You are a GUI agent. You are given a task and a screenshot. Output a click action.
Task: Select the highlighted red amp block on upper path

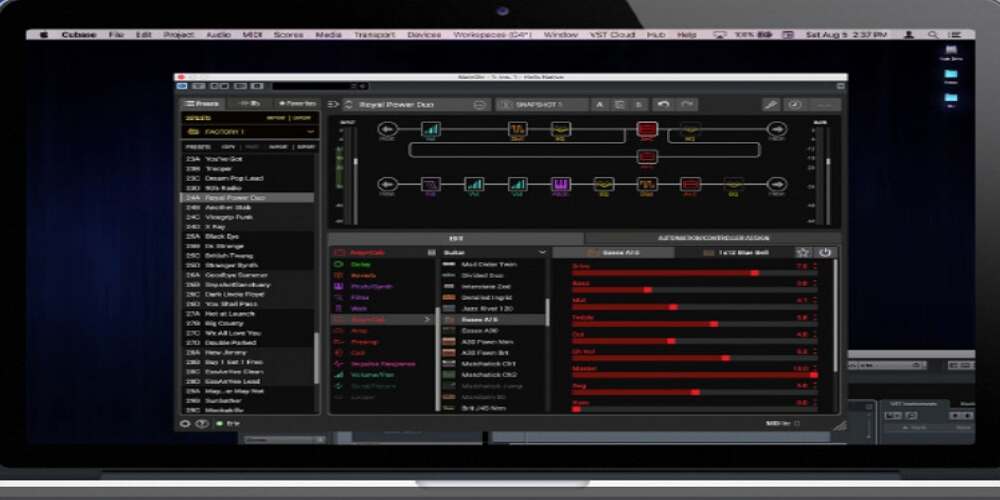(647, 130)
